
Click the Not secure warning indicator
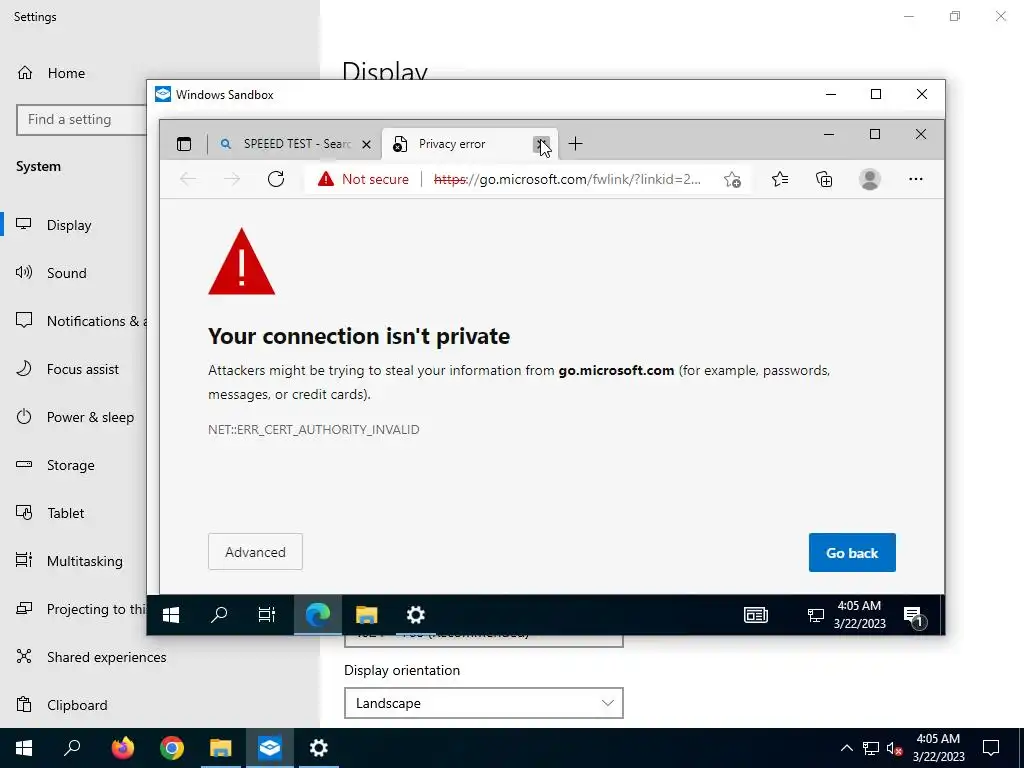coord(363,179)
